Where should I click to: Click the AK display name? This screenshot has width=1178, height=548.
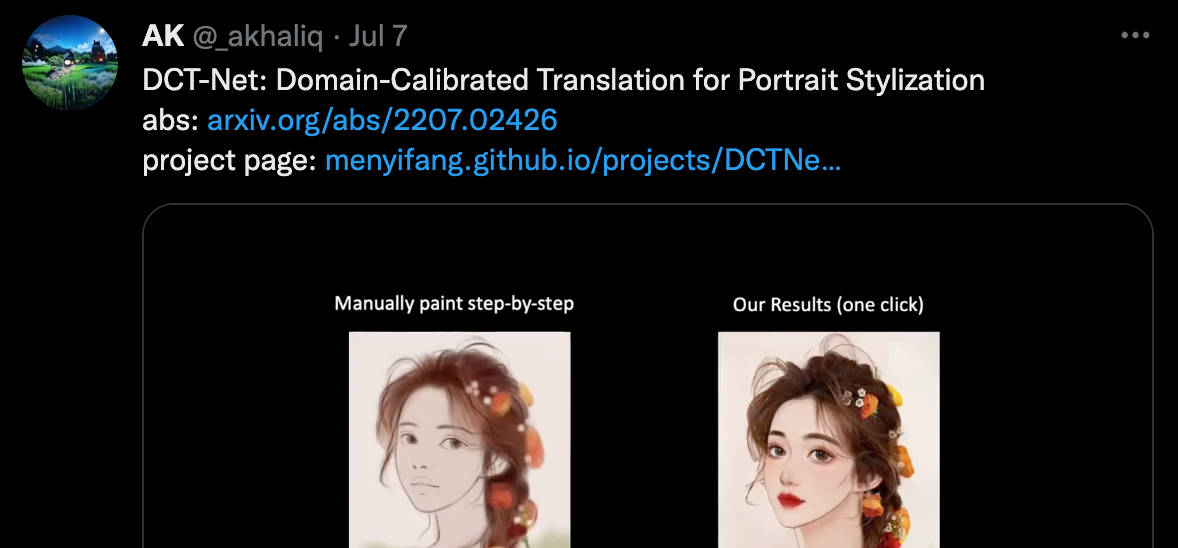point(163,35)
